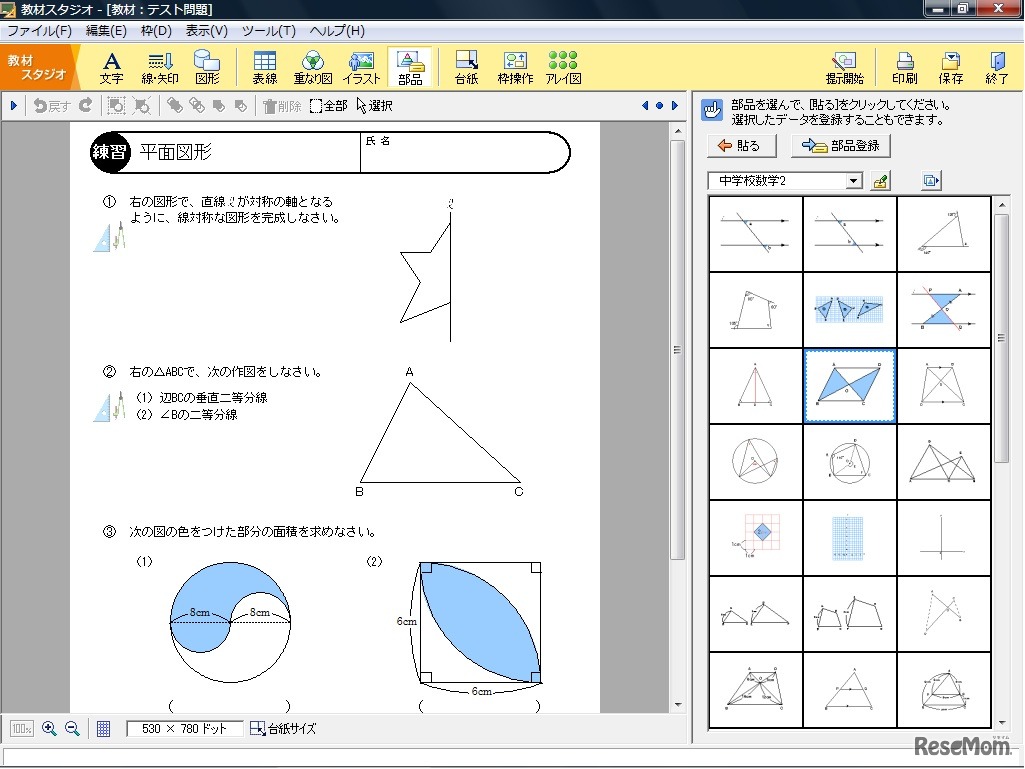Open the 編集(E) menu

(x=106, y=31)
